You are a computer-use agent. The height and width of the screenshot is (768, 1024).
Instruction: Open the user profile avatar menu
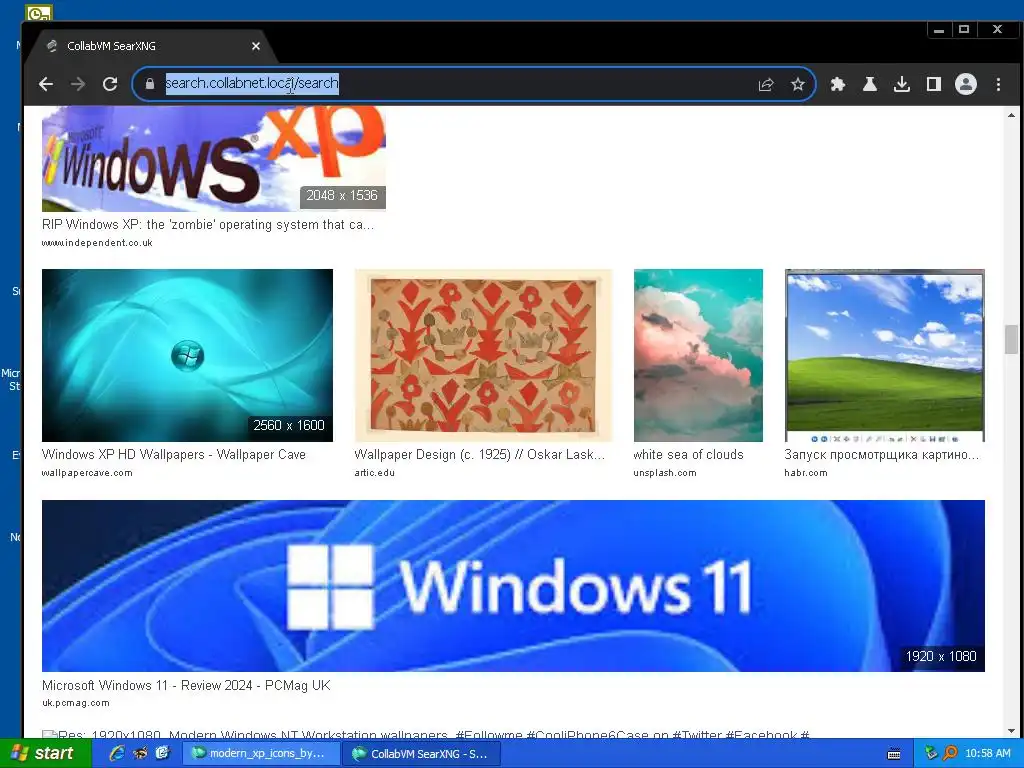965,84
